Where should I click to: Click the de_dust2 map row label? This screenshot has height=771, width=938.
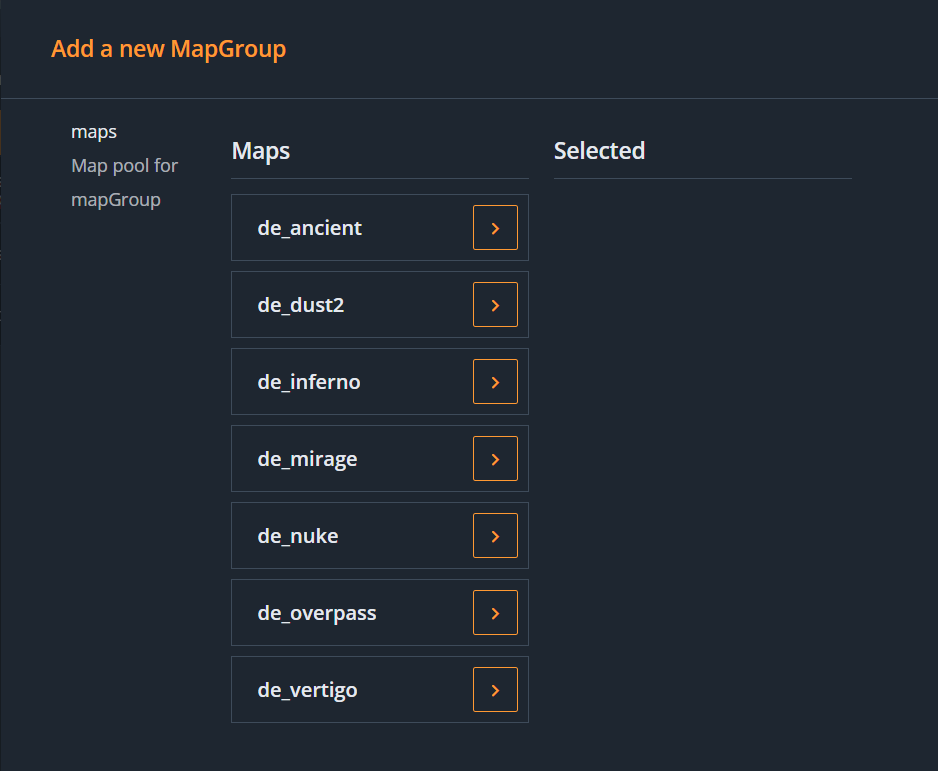300,305
